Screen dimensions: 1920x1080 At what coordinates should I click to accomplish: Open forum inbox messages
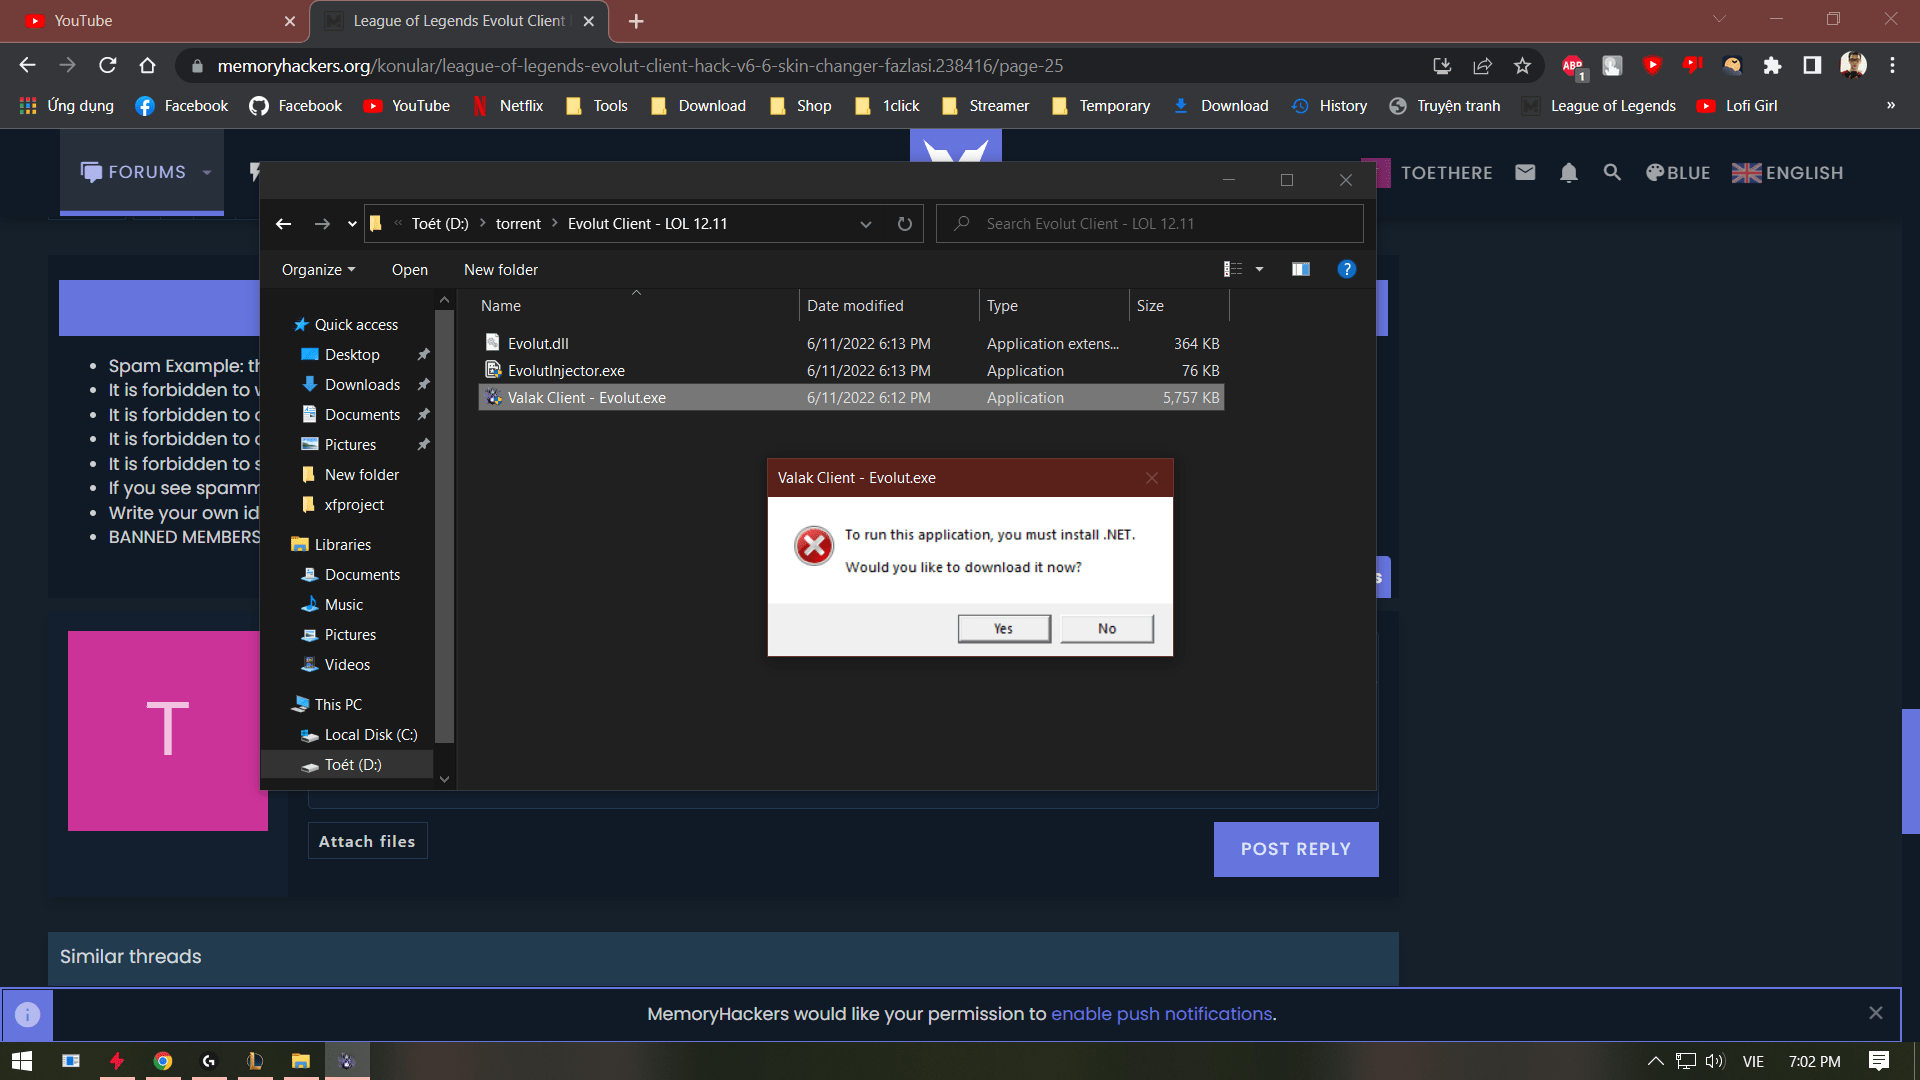tap(1525, 172)
